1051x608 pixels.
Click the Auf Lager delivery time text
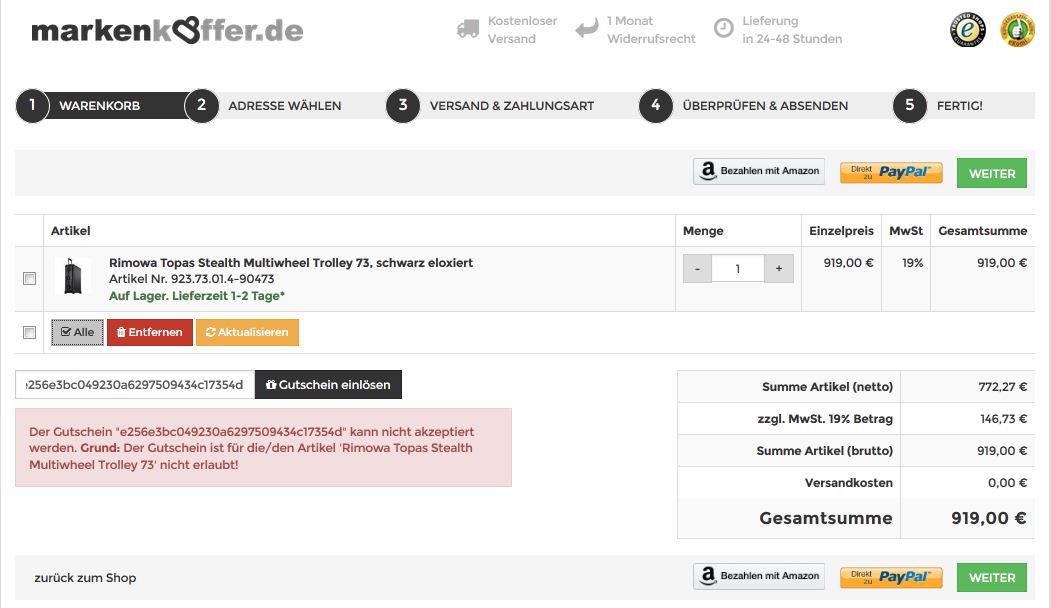click(197, 296)
